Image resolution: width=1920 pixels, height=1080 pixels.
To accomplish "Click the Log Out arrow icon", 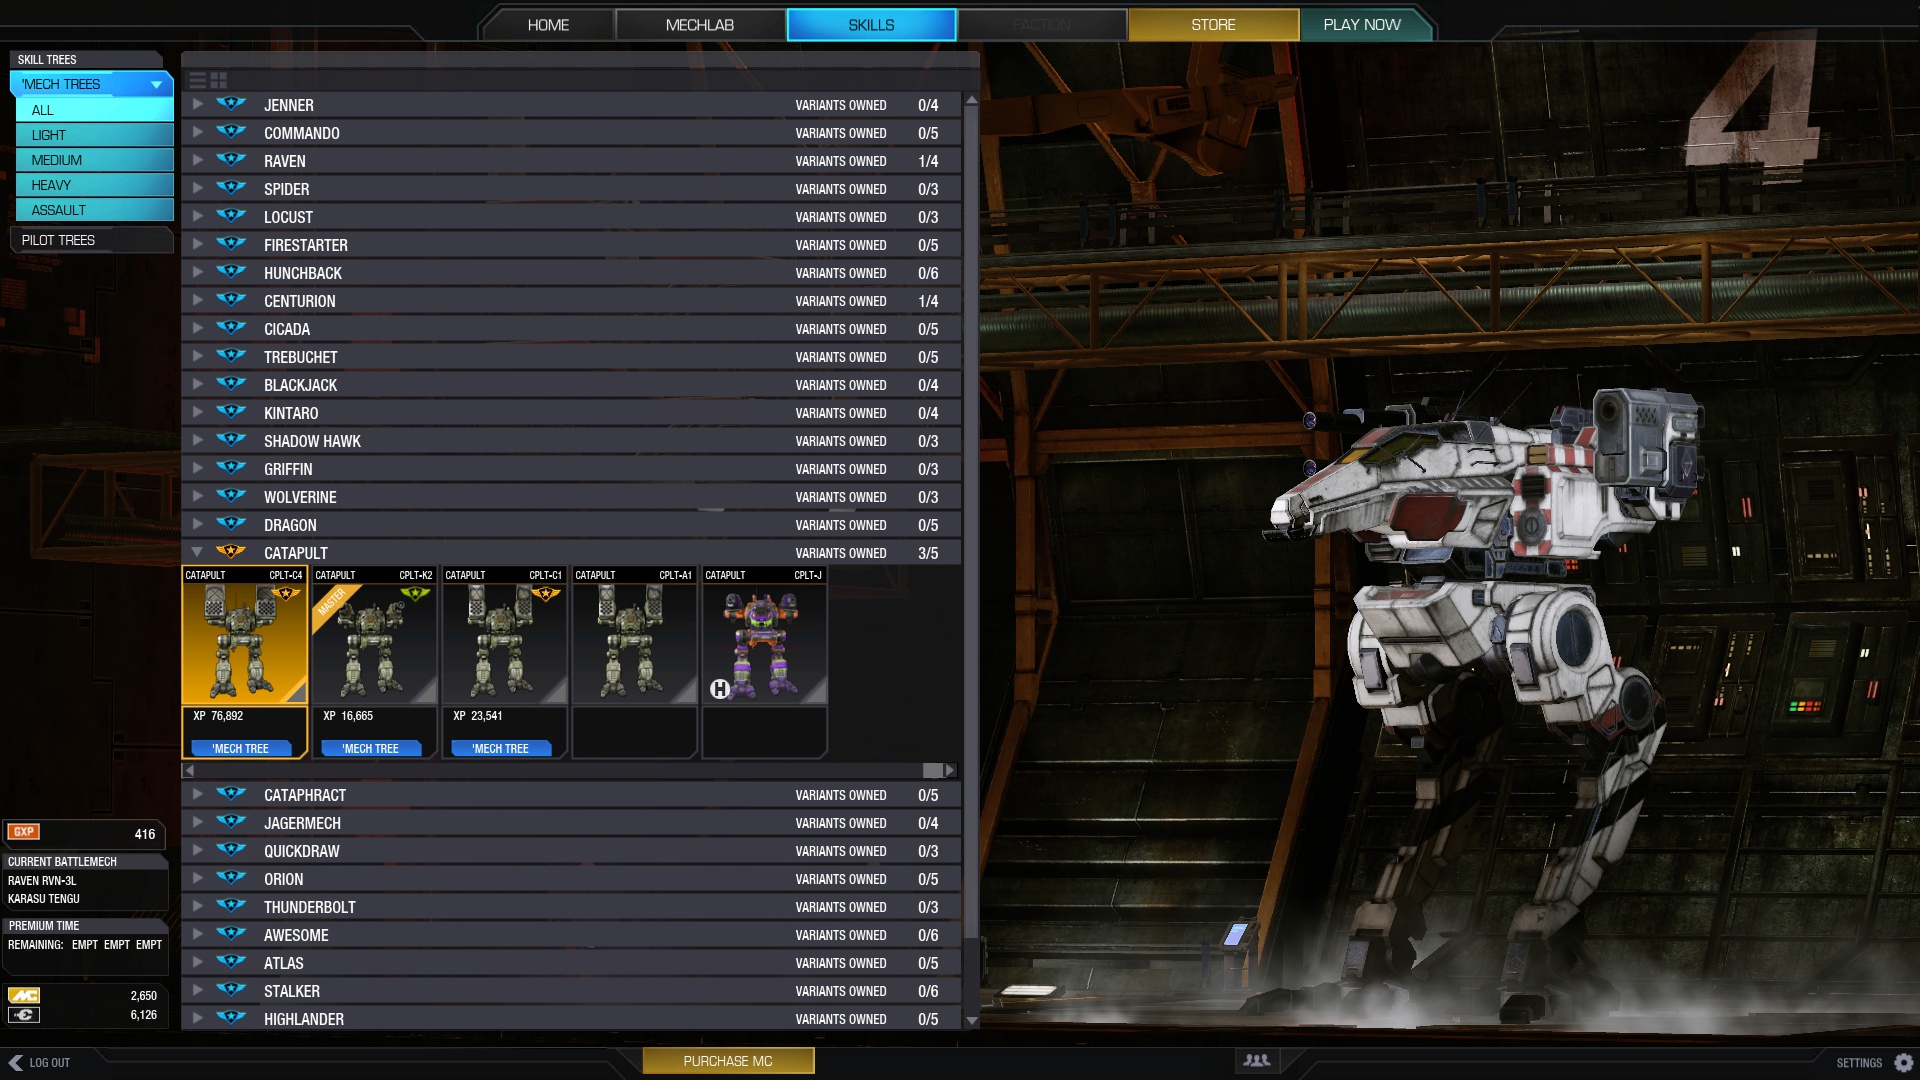I will (15, 1063).
